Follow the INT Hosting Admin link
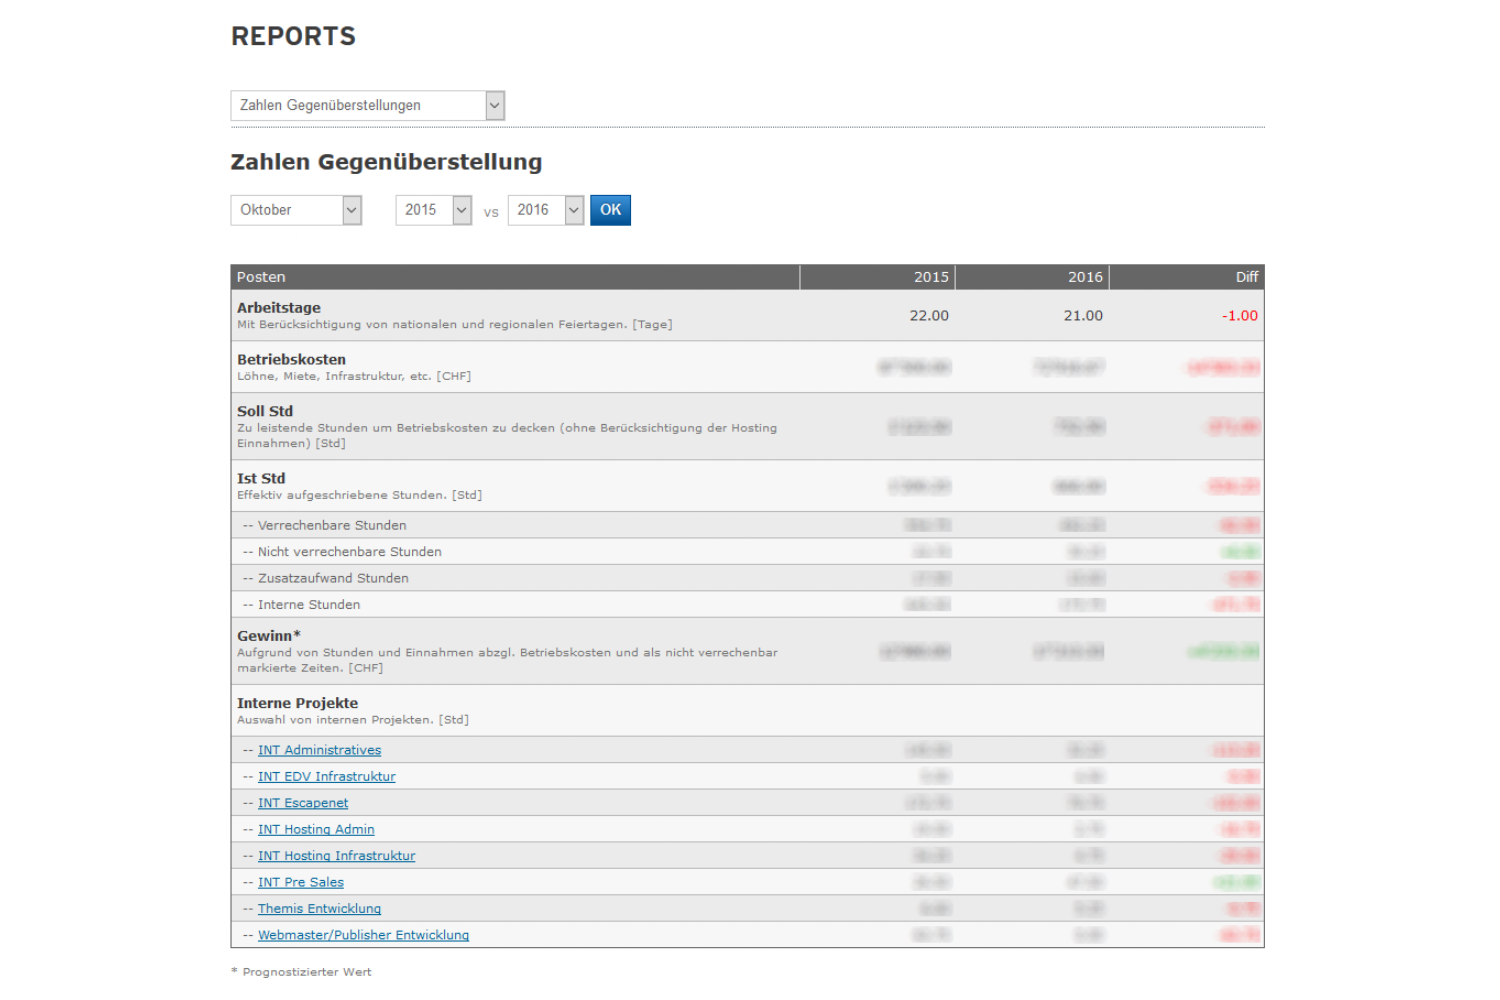Image resolution: width=1500 pixels, height=1000 pixels. pos(316,830)
